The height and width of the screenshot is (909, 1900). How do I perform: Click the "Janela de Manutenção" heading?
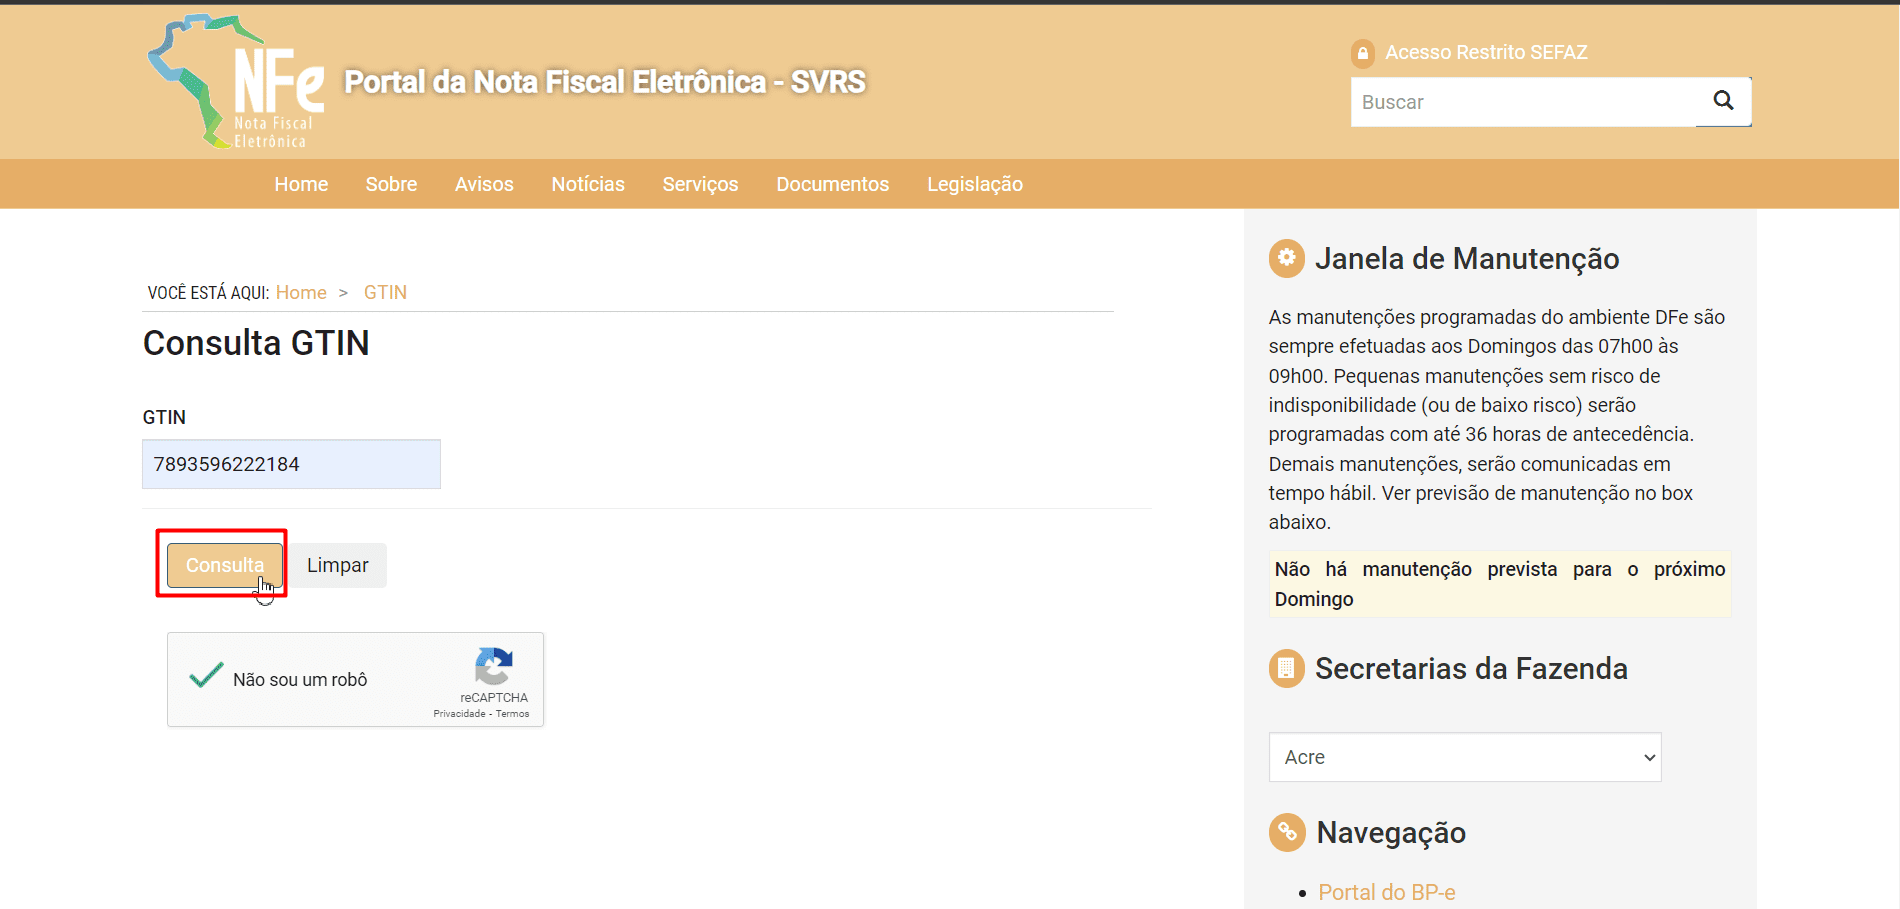1467,259
